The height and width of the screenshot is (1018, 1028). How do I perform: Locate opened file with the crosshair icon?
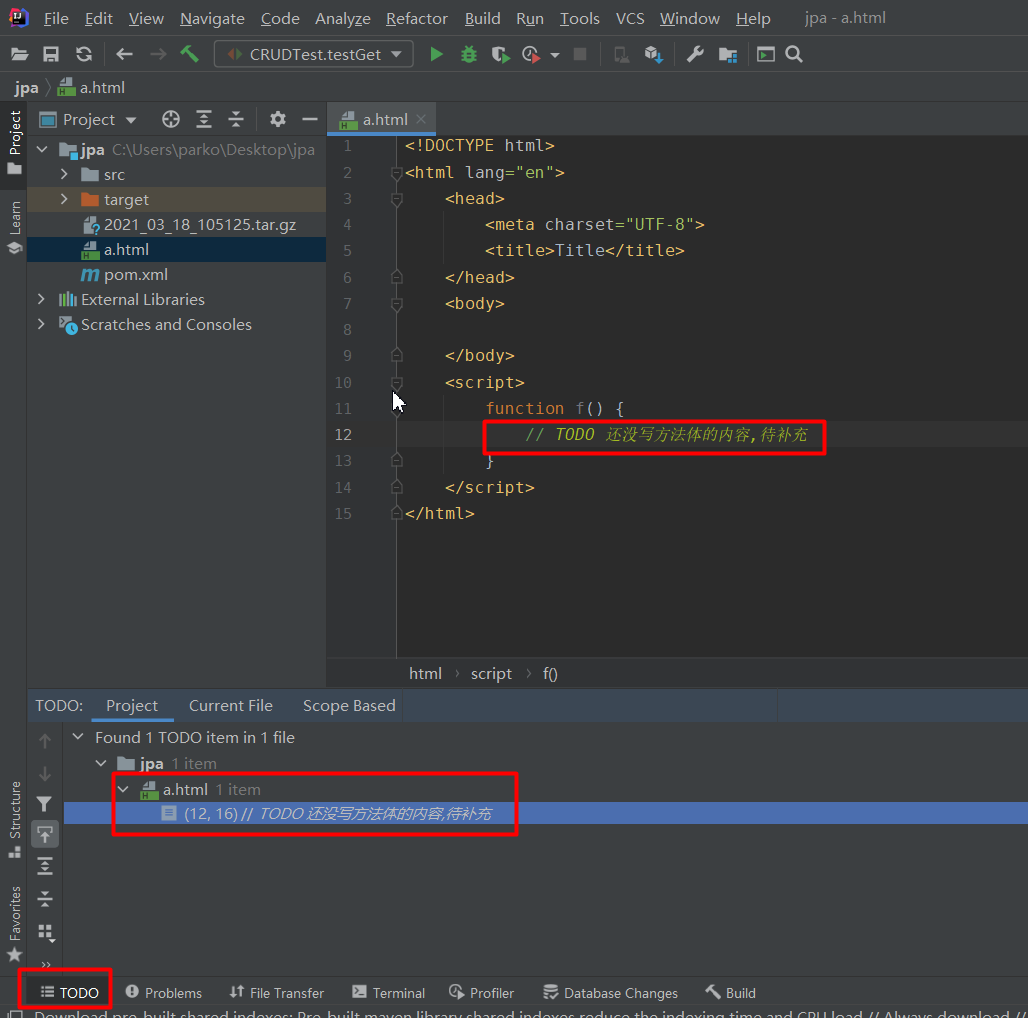(x=170, y=119)
